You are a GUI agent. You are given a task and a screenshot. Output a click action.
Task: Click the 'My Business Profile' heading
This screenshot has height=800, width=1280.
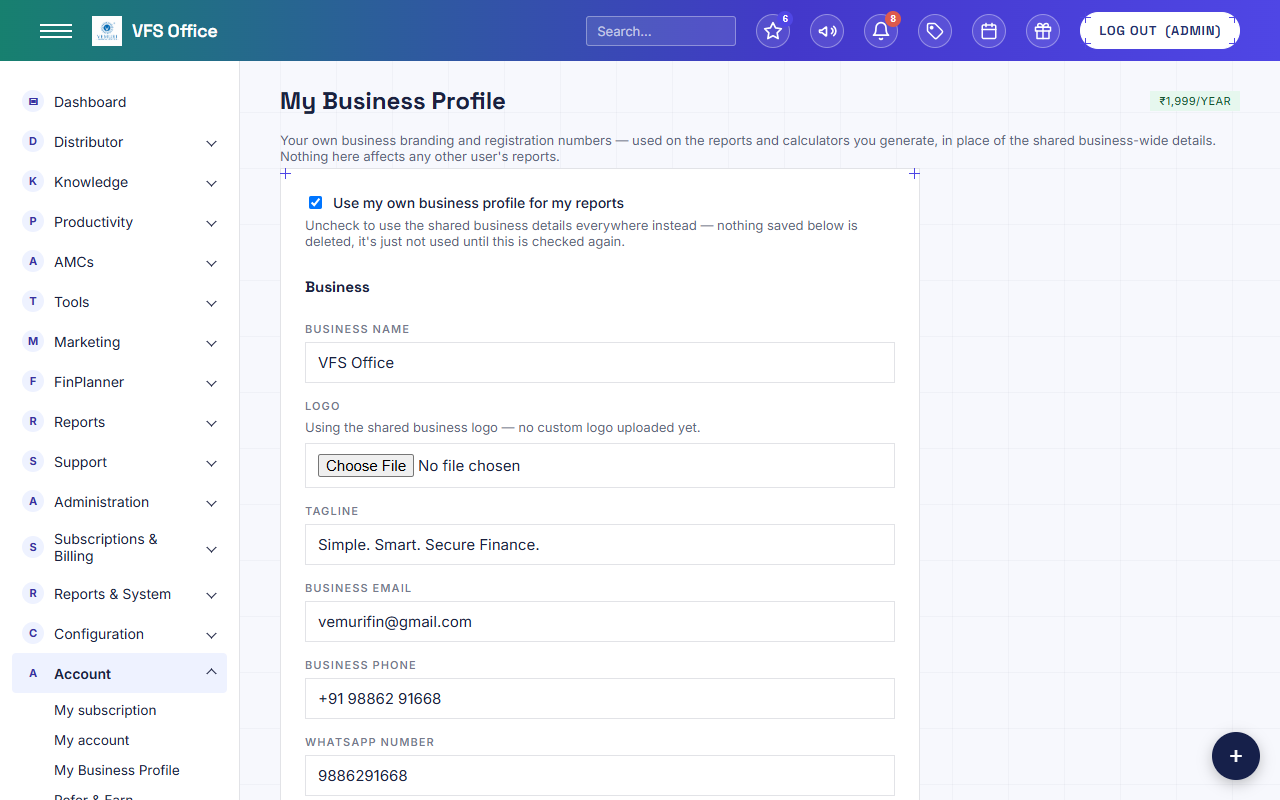click(x=393, y=101)
